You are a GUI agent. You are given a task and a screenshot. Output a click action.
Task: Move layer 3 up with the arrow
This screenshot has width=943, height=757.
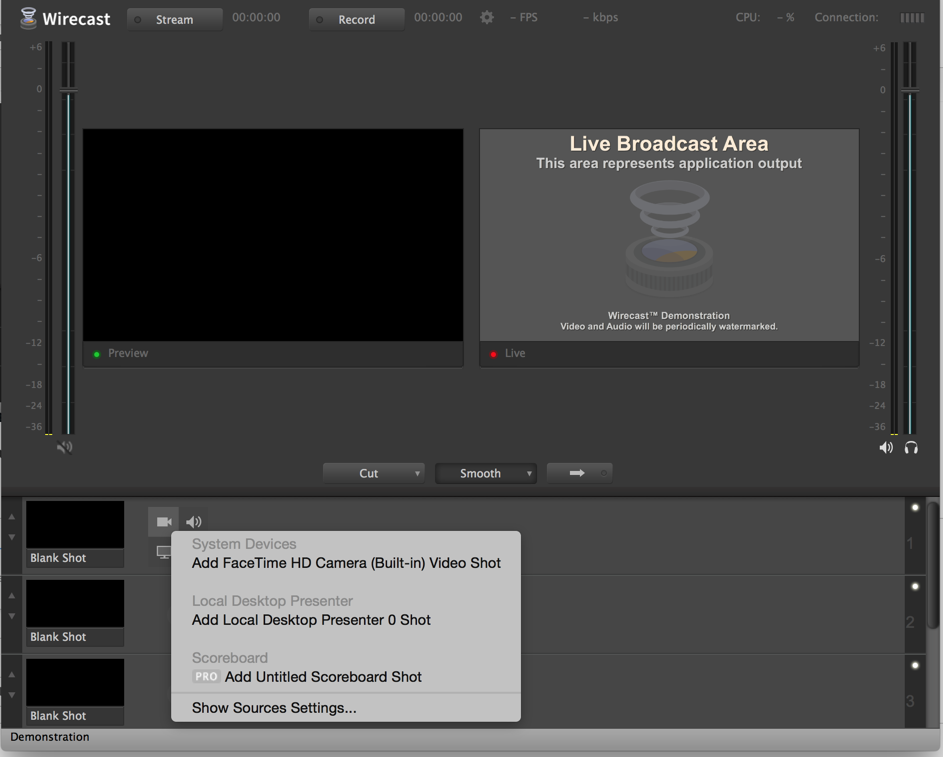click(11, 674)
